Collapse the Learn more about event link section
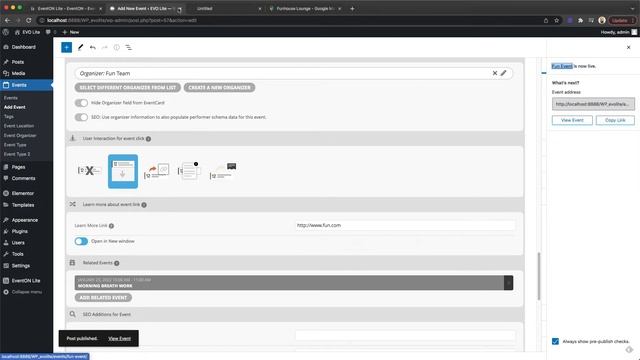The width and height of the screenshot is (640, 360). [x=295, y=204]
